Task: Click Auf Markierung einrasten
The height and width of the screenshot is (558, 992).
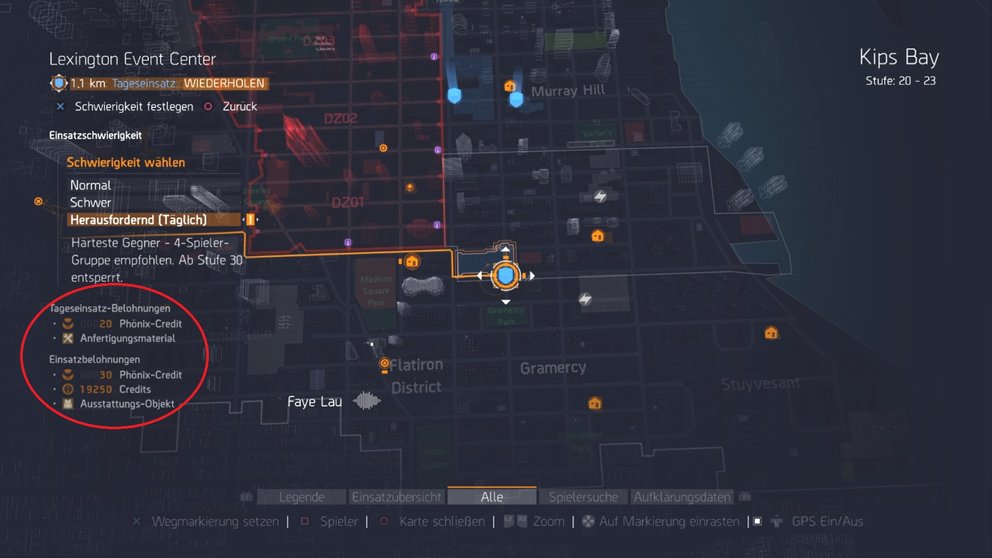Action: click(x=669, y=521)
